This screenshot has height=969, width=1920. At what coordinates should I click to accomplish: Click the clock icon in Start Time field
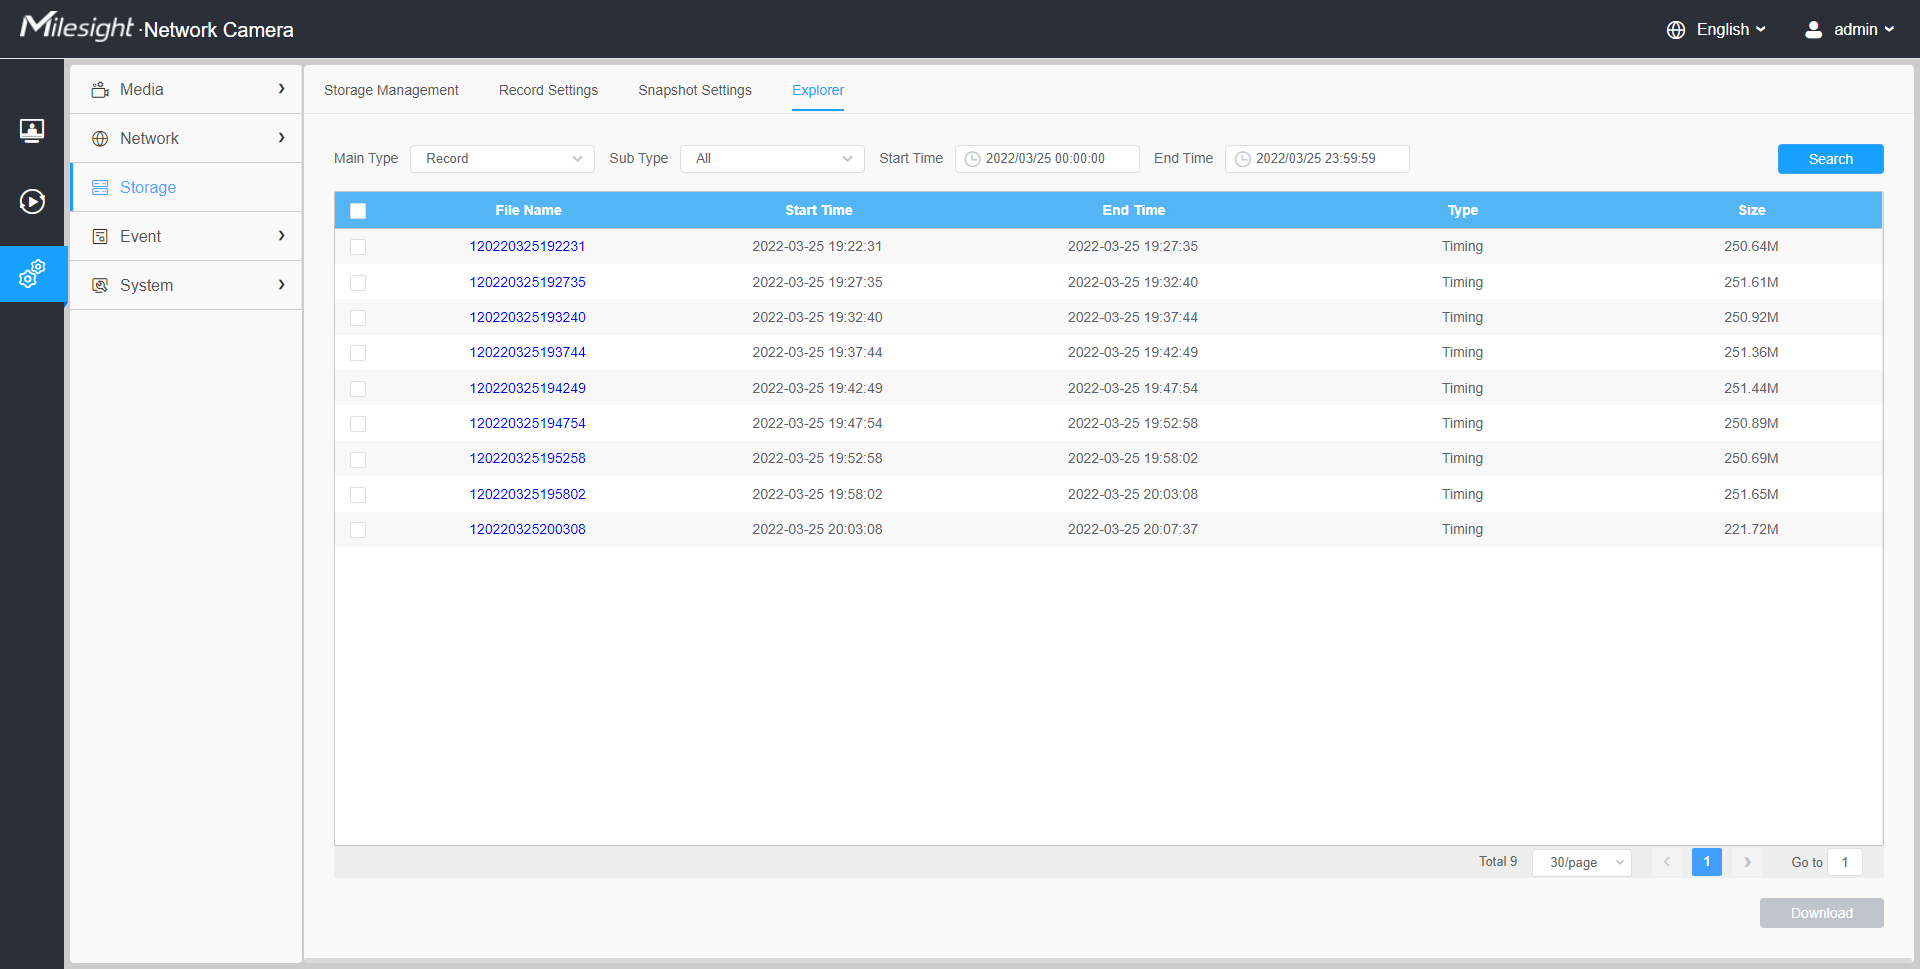coord(972,159)
